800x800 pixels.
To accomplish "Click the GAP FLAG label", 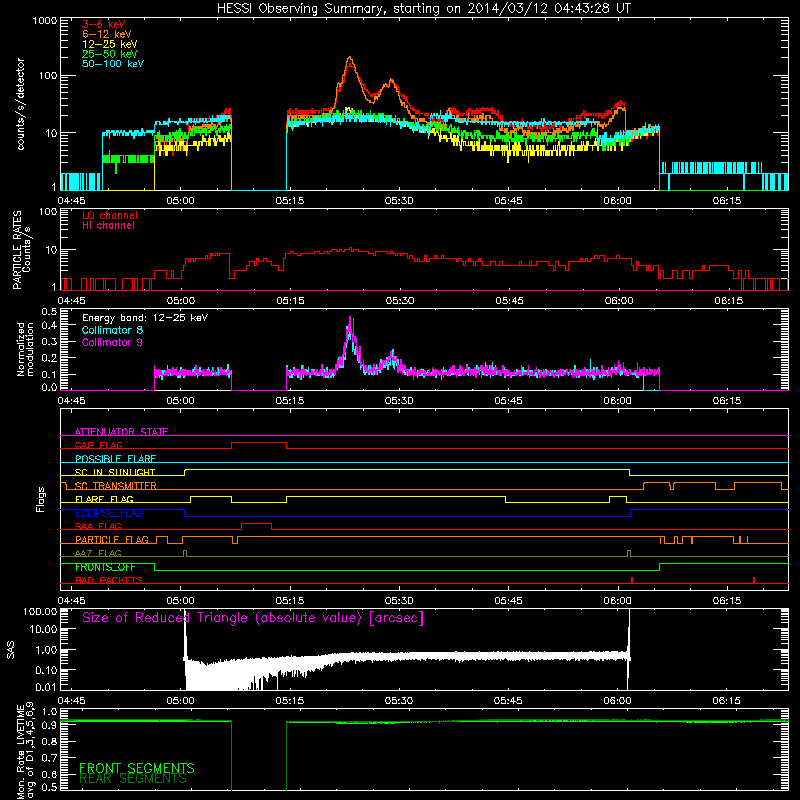I will [x=98, y=445].
